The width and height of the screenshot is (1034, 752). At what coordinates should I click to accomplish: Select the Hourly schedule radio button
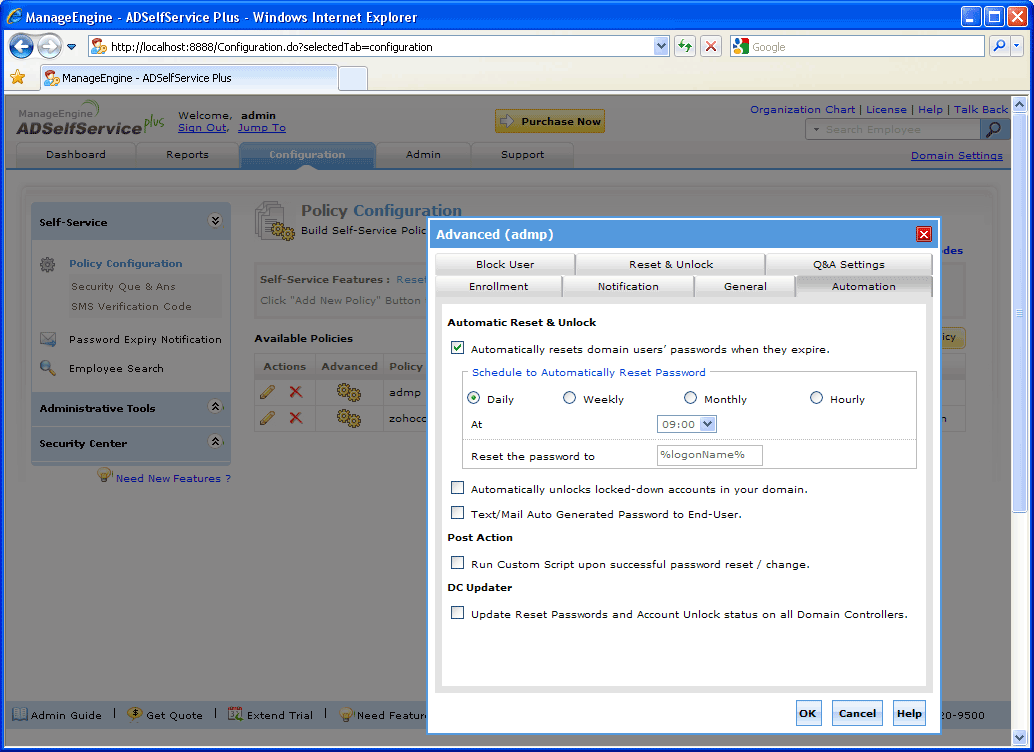(816, 398)
